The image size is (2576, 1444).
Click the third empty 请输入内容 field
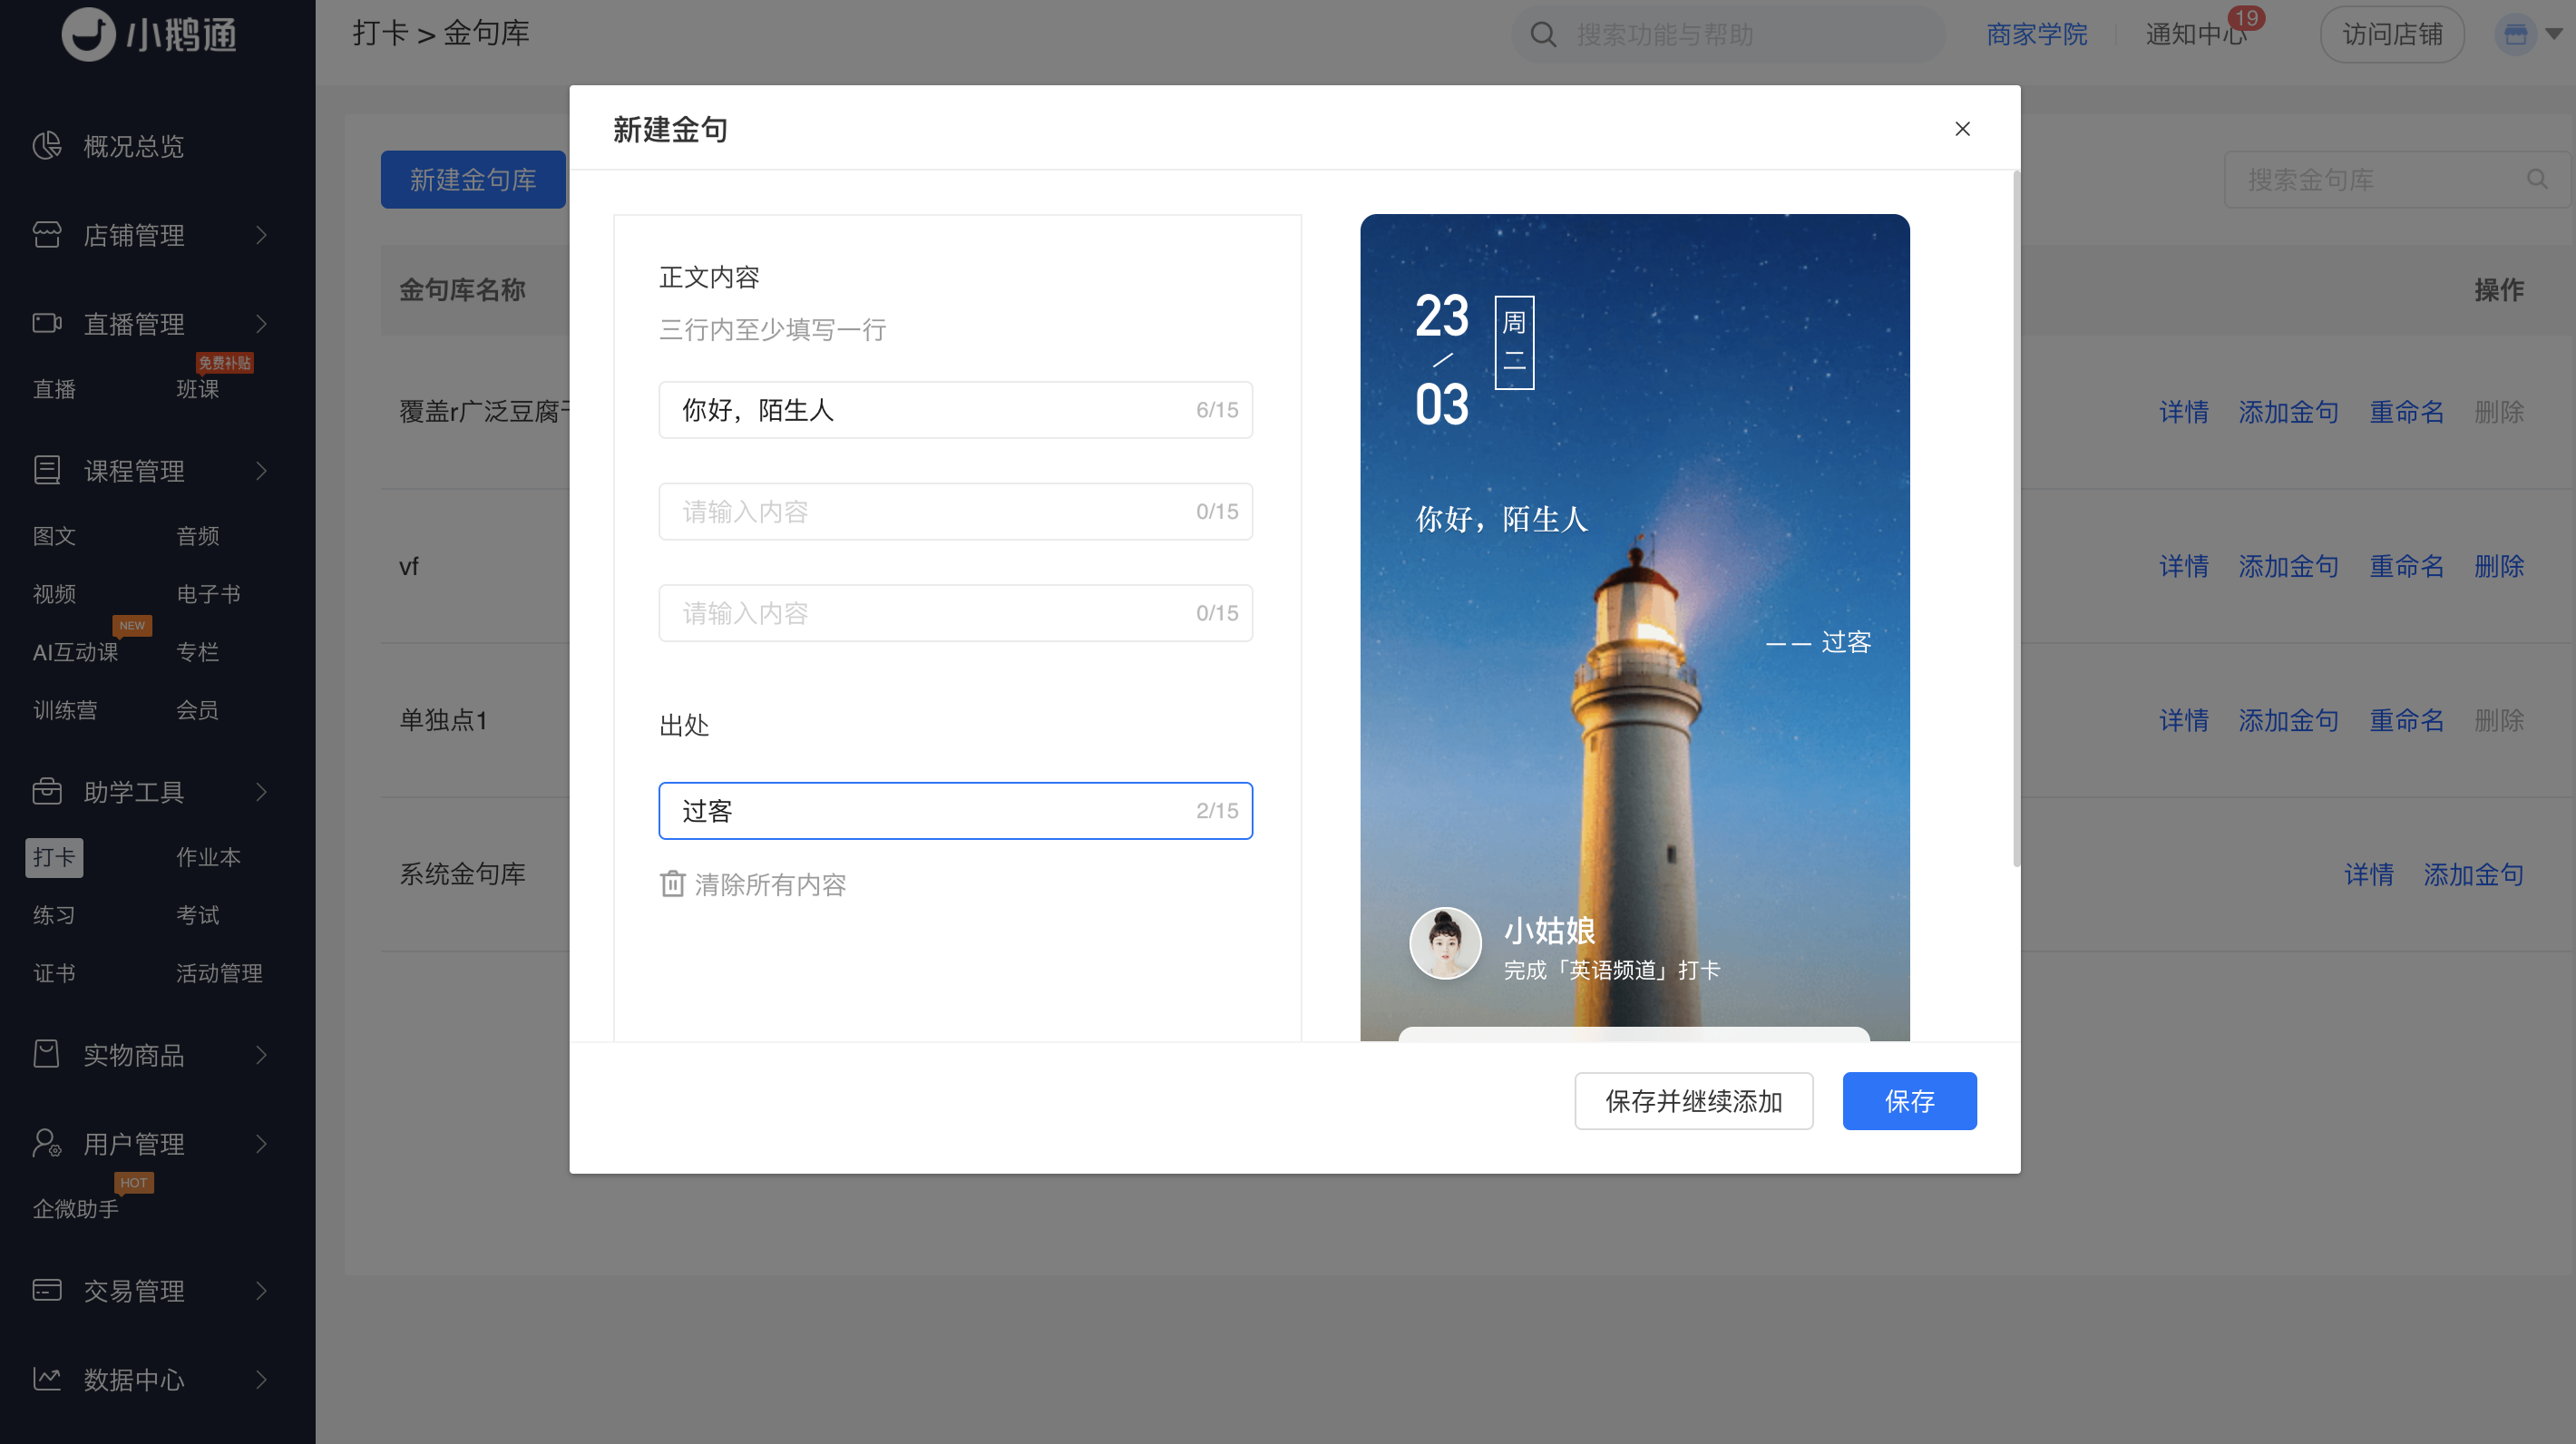(955, 613)
